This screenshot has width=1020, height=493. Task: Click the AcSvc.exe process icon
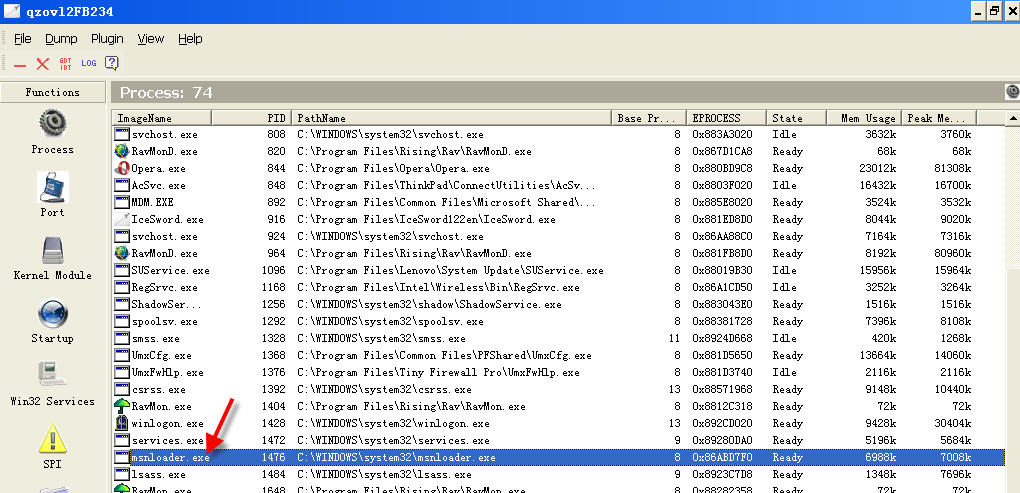[x=121, y=185]
